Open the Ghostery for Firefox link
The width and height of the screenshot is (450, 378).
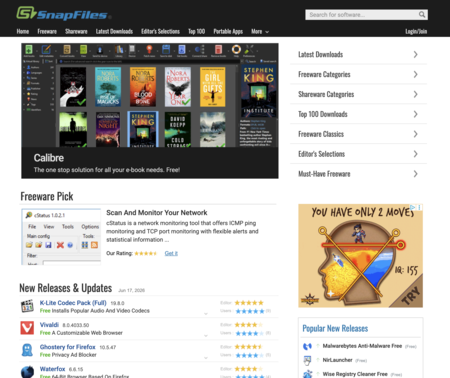(67, 347)
